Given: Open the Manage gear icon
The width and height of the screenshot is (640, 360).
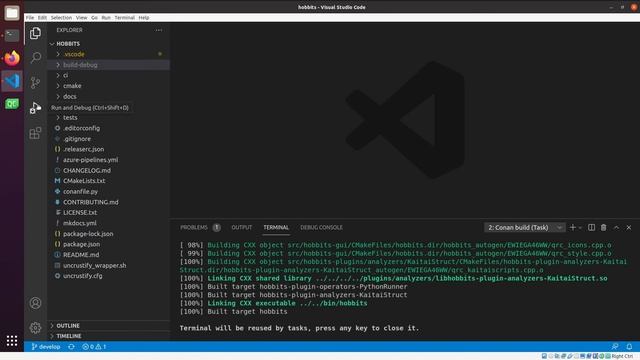Looking at the screenshot, I should point(36,327).
